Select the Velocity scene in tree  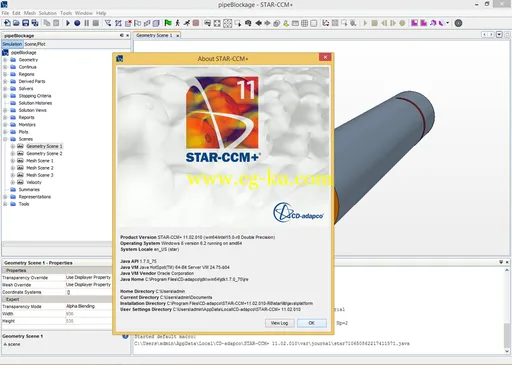point(34,182)
